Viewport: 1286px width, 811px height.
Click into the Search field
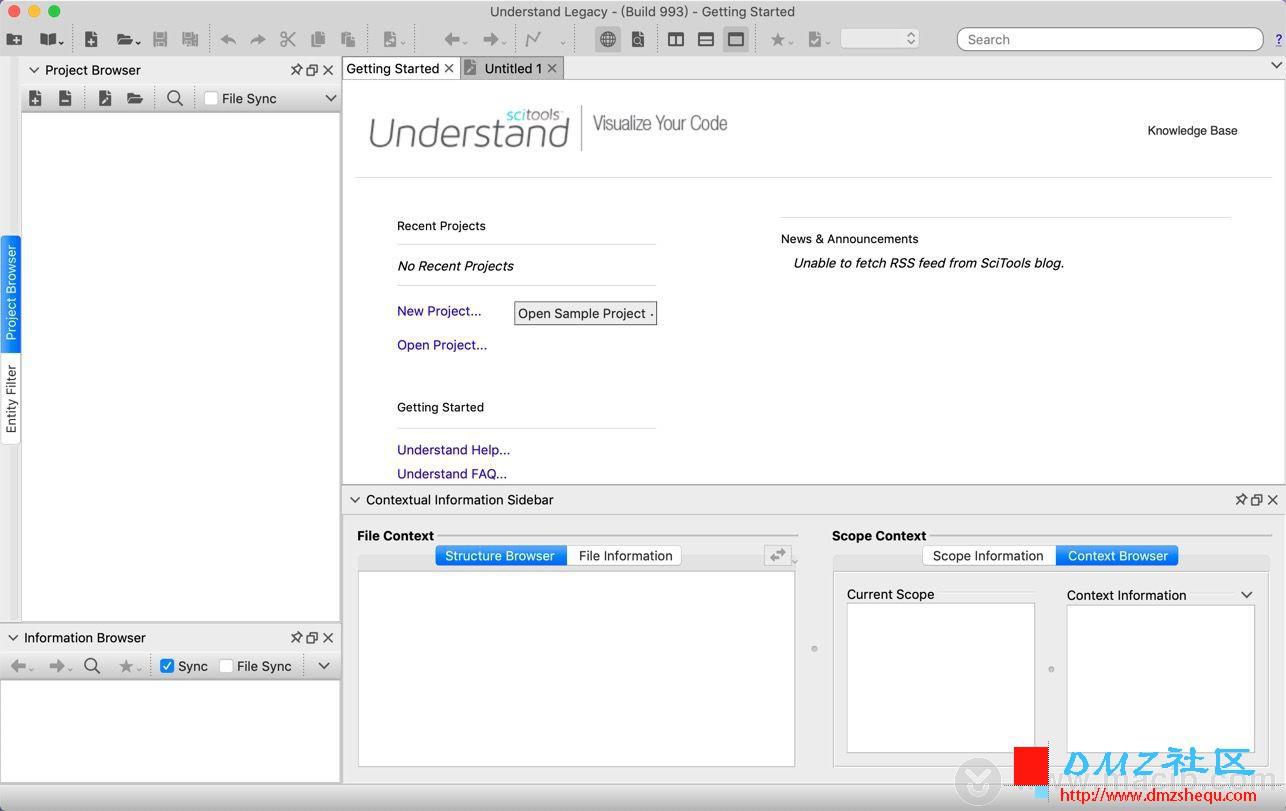click(1110, 39)
